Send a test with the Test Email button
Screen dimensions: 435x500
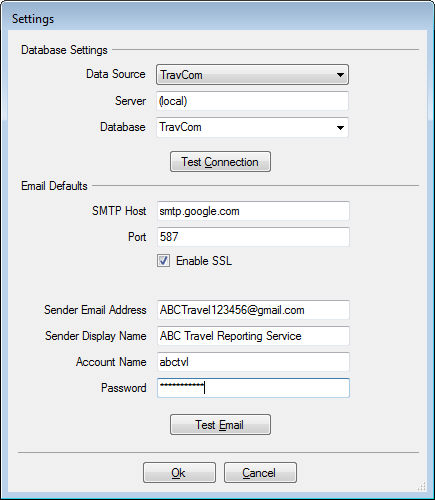coord(220,425)
